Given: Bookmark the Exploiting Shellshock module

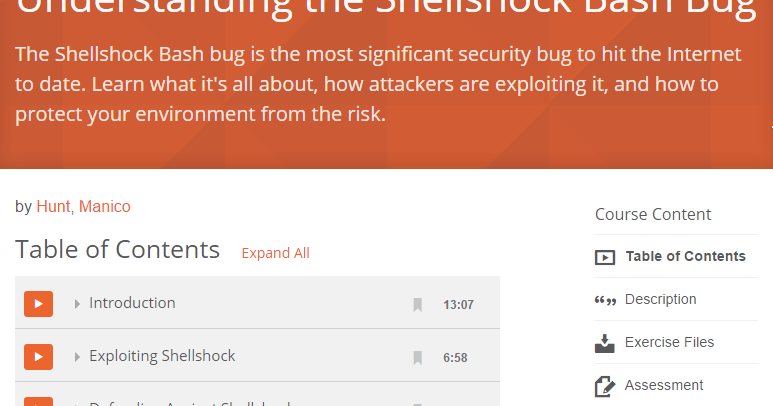Looking at the screenshot, I should point(418,358).
